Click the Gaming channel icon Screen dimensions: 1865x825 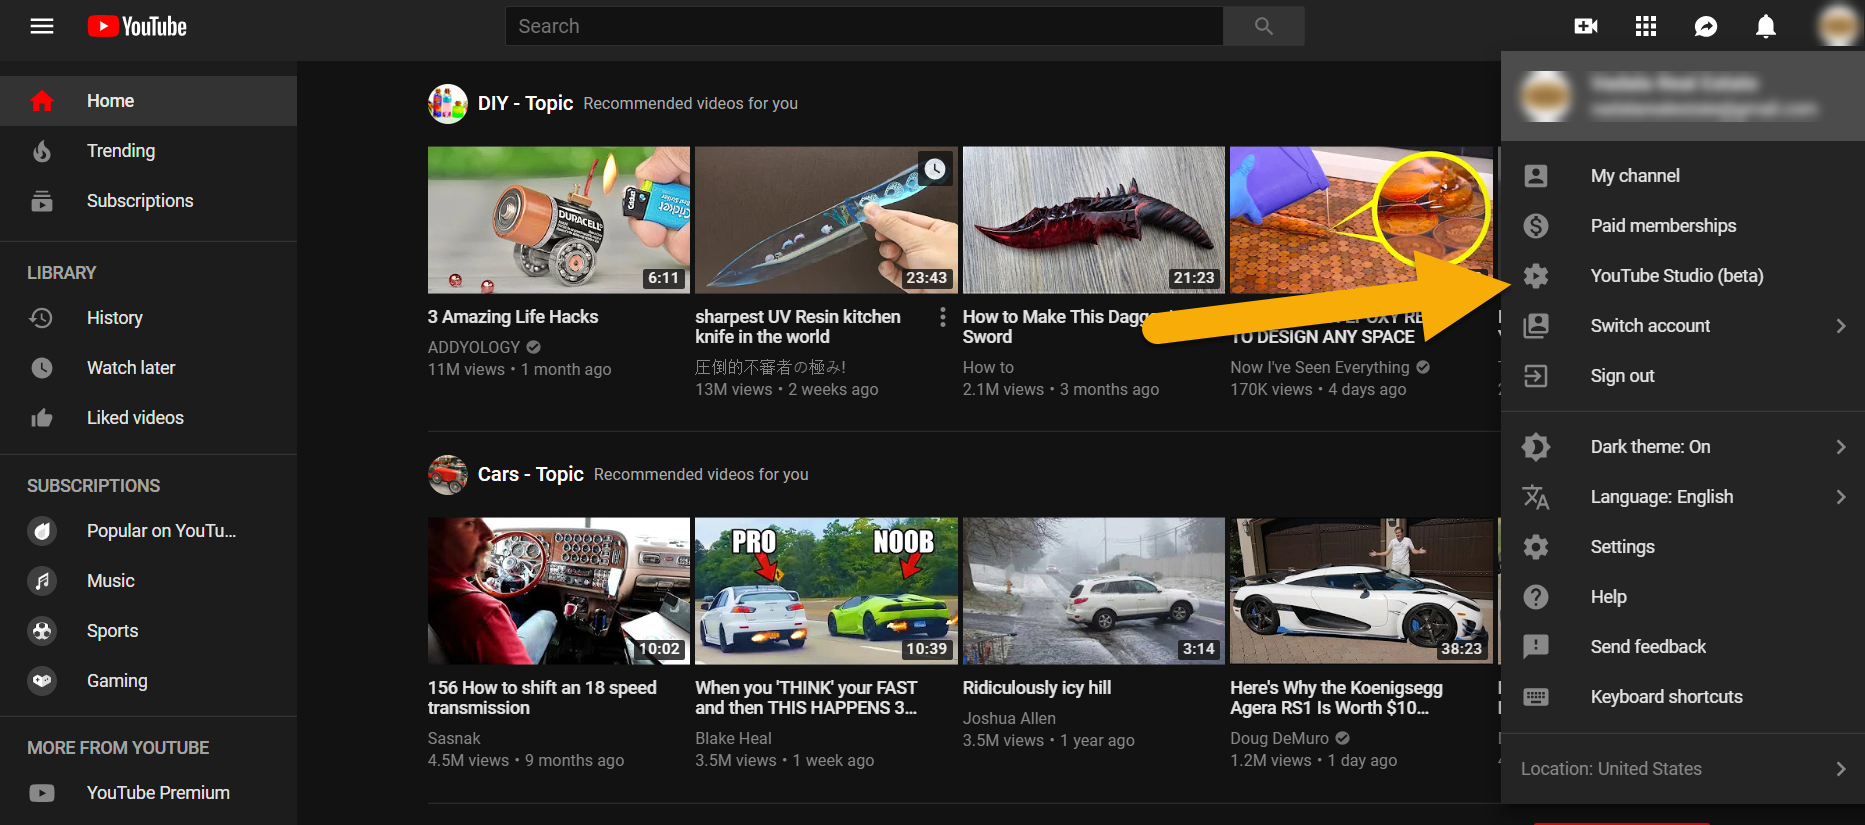pos(42,681)
